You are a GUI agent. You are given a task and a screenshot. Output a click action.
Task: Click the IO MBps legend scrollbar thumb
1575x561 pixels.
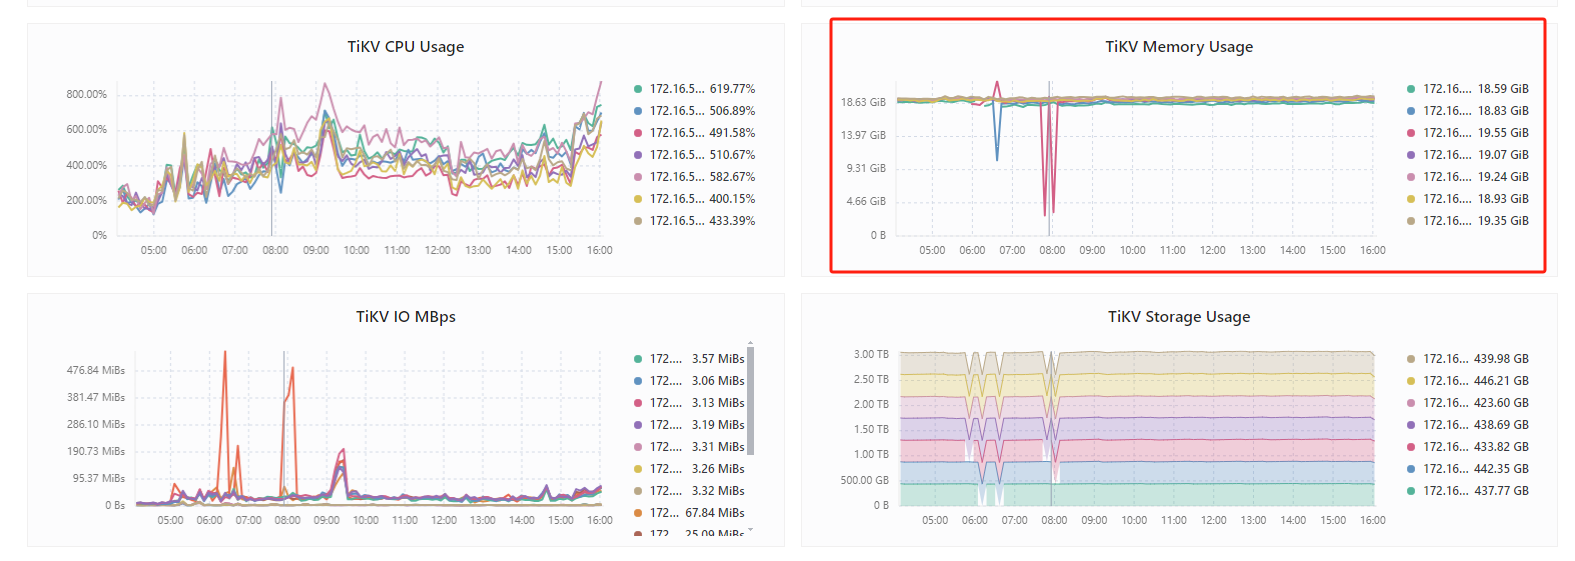(750, 400)
